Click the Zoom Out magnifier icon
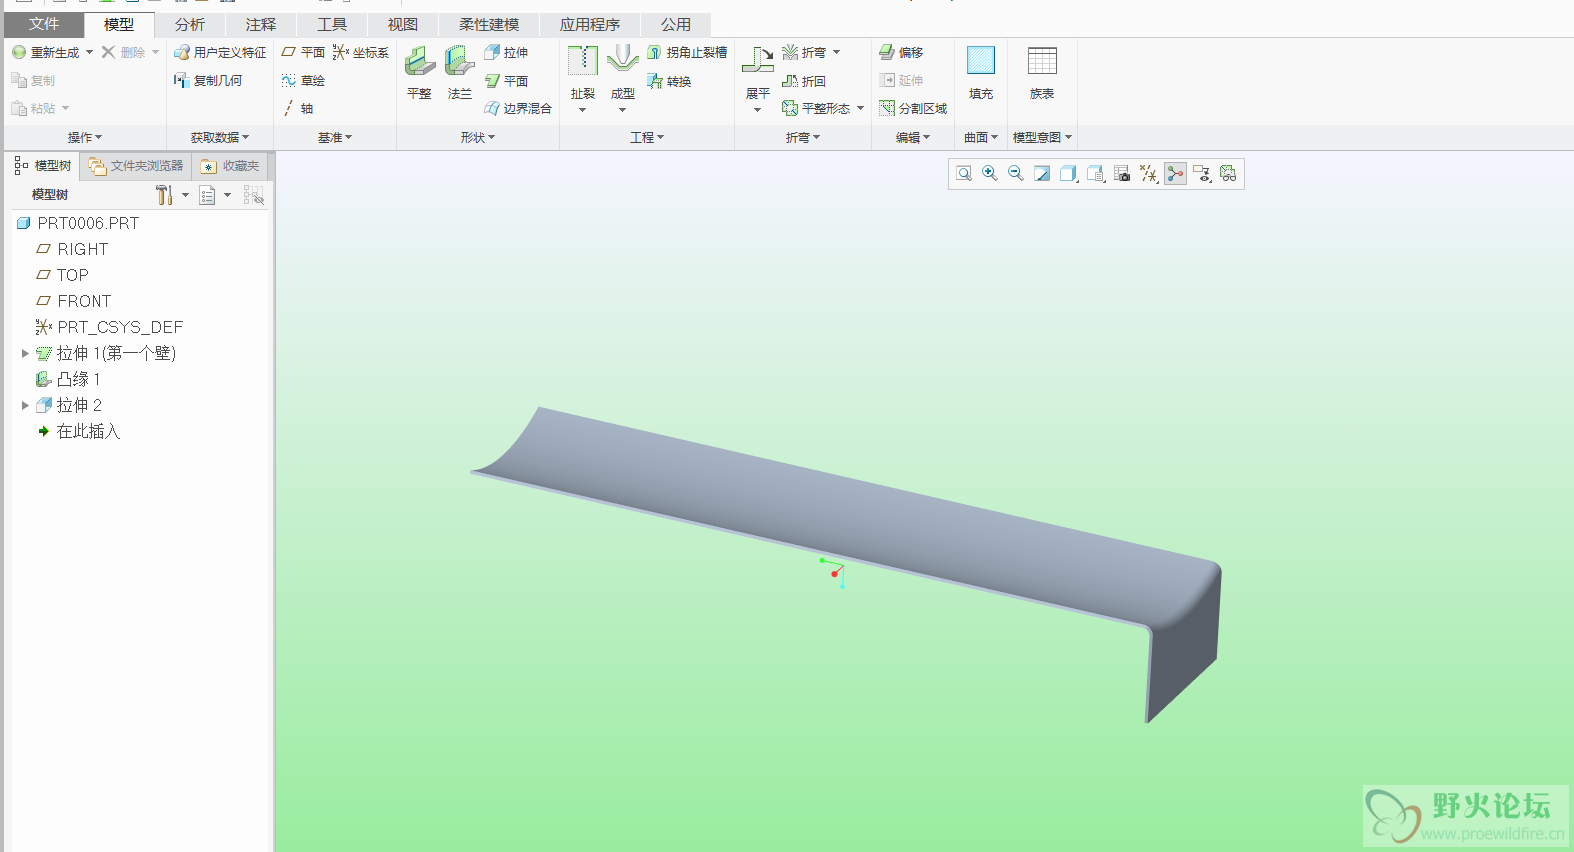 [x=1016, y=174]
